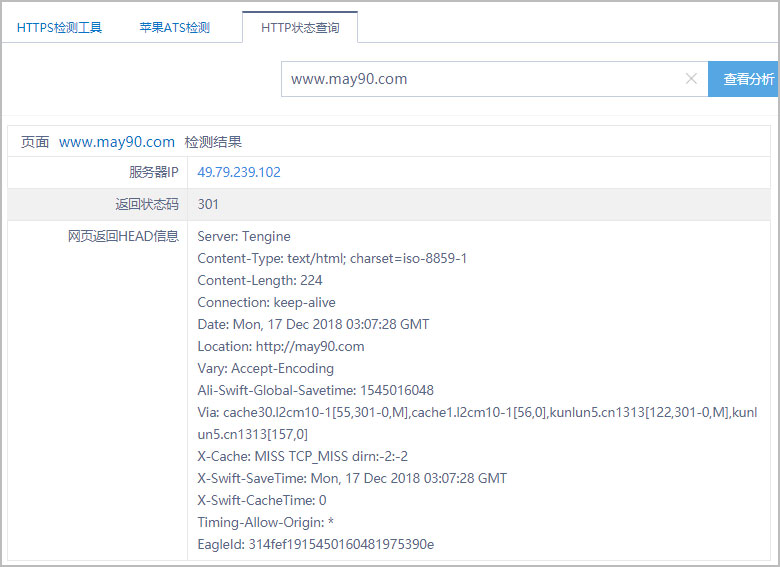
Task: Open the www.may90.com link in results header
Action: tap(117, 142)
